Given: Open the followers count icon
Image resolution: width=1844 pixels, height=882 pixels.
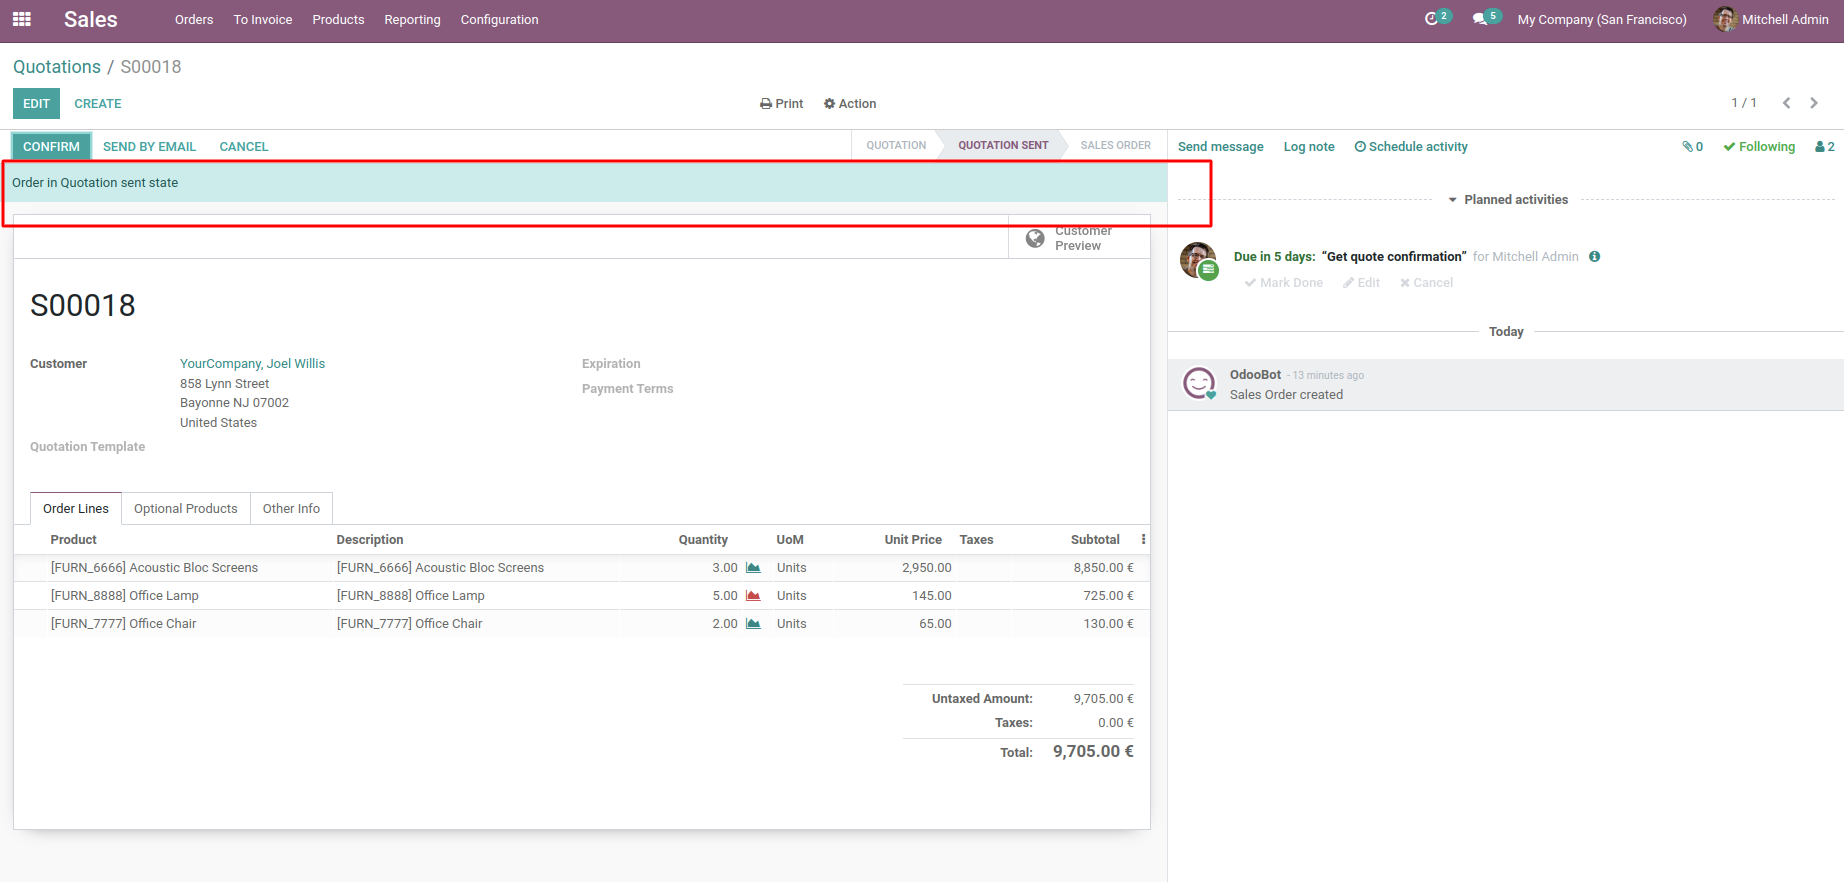Looking at the screenshot, I should pos(1824,147).
